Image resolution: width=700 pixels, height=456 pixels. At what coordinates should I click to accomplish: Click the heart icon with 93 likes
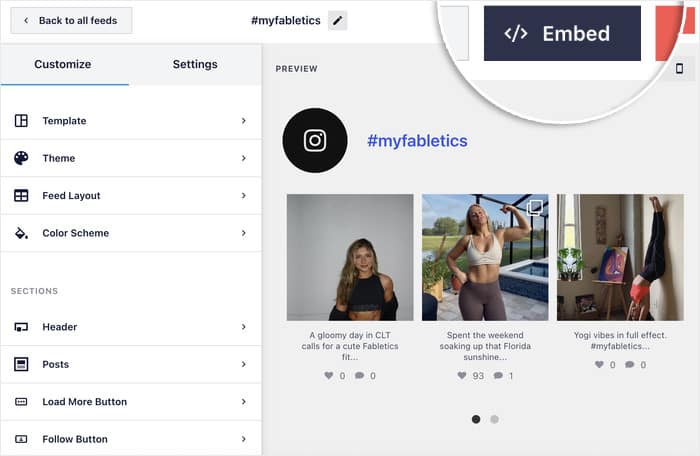pyautogui.click(x=462, y=376)
